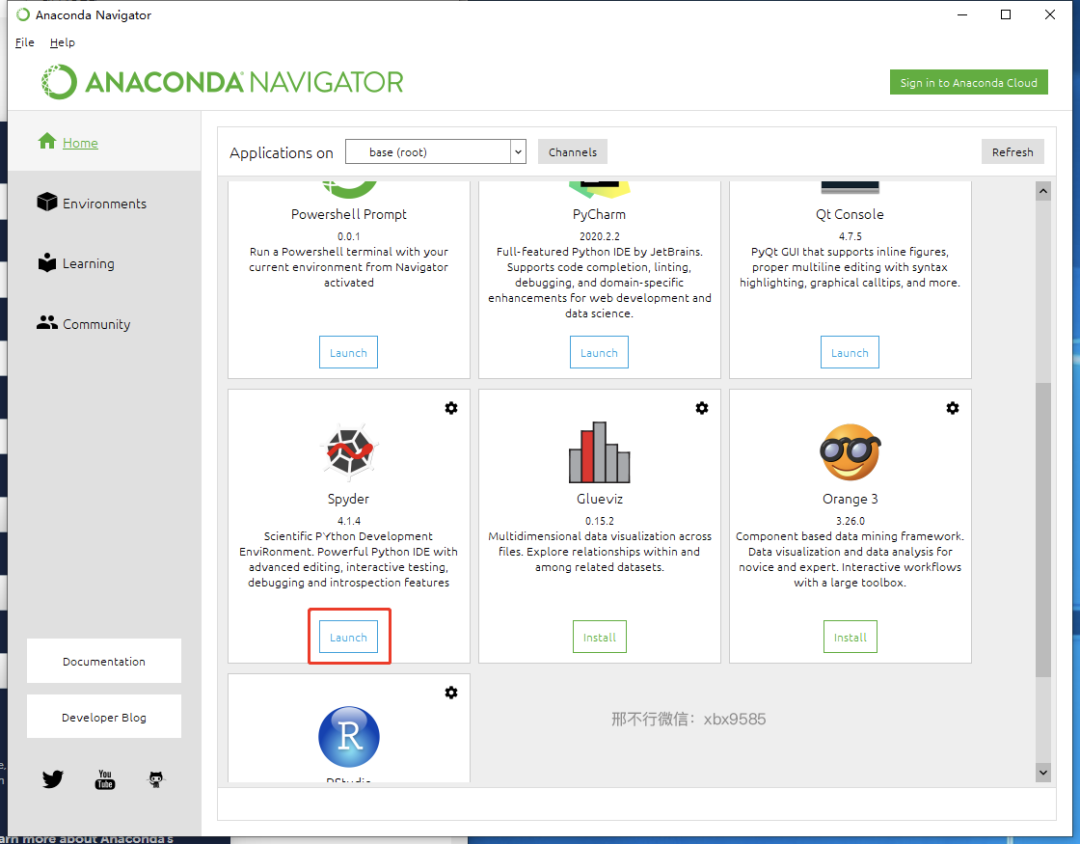Click the Community people icon

click(x=47, y=322)
